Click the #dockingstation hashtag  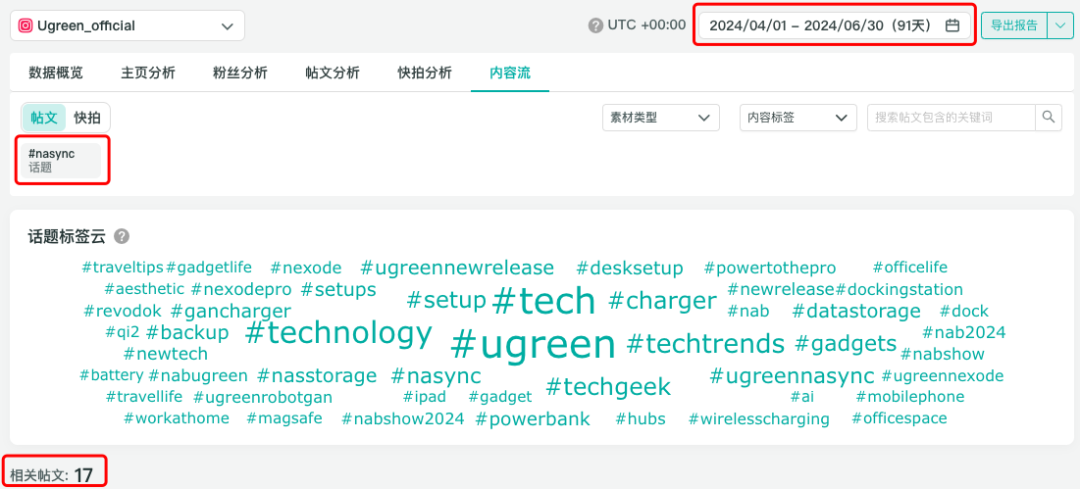tap(899, 289)
